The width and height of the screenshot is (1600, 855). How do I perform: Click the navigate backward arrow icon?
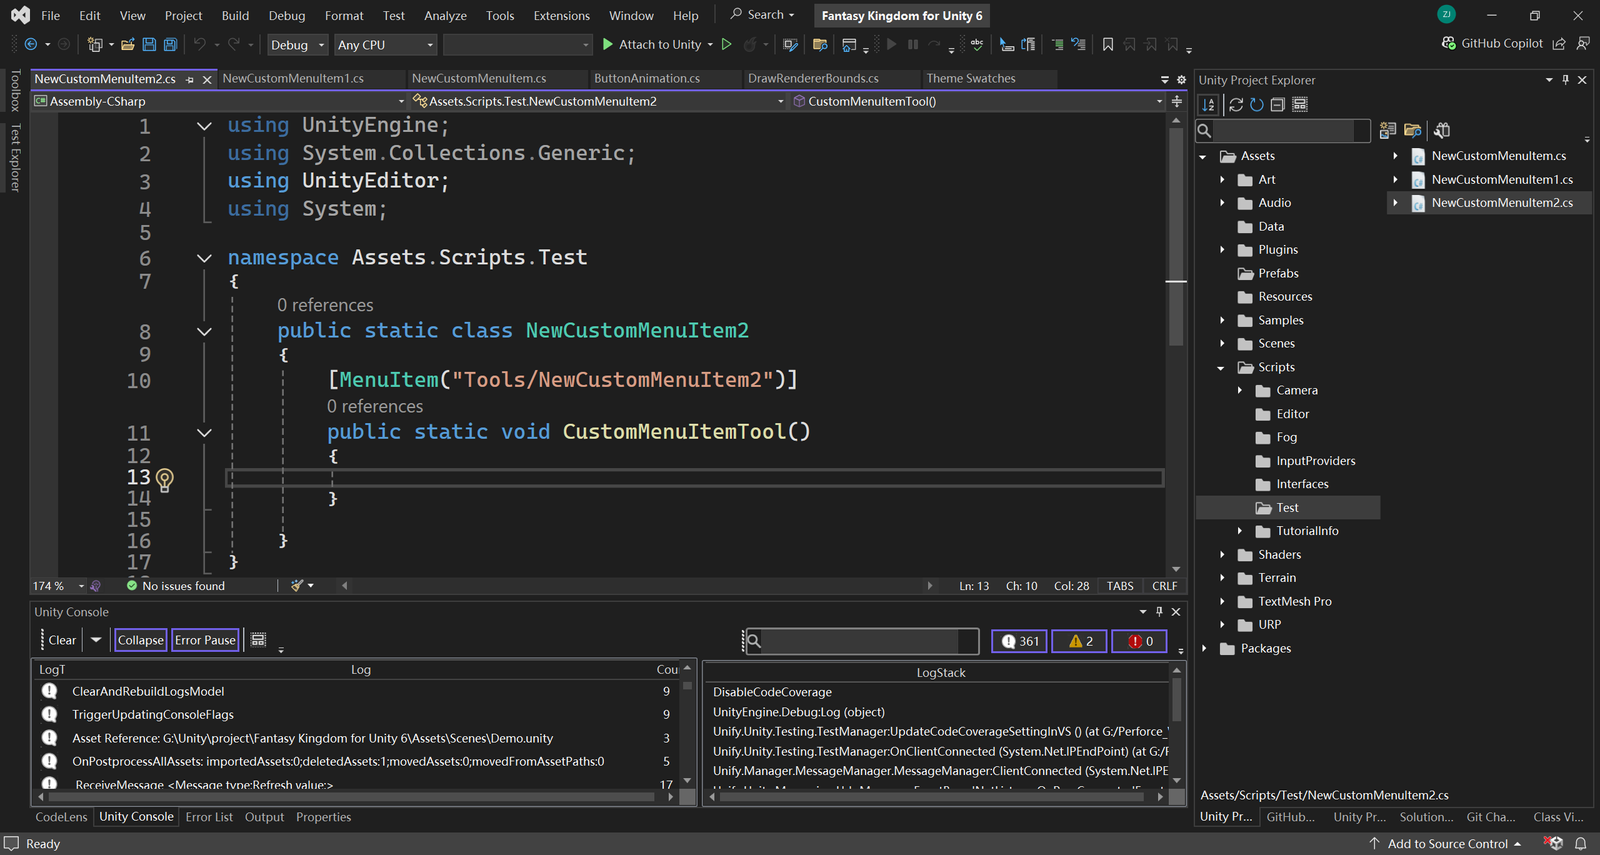click(31, 45)
